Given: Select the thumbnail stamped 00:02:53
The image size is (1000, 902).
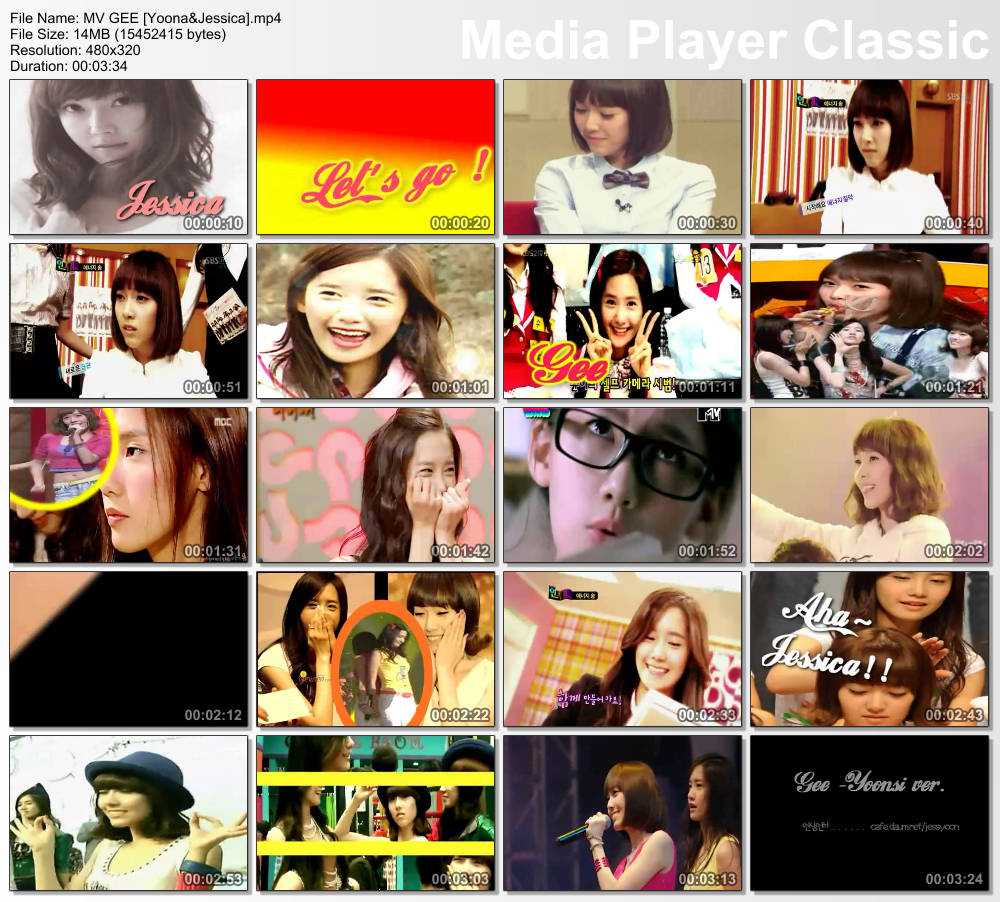Looking at the screenshot, I should [129, 813].
